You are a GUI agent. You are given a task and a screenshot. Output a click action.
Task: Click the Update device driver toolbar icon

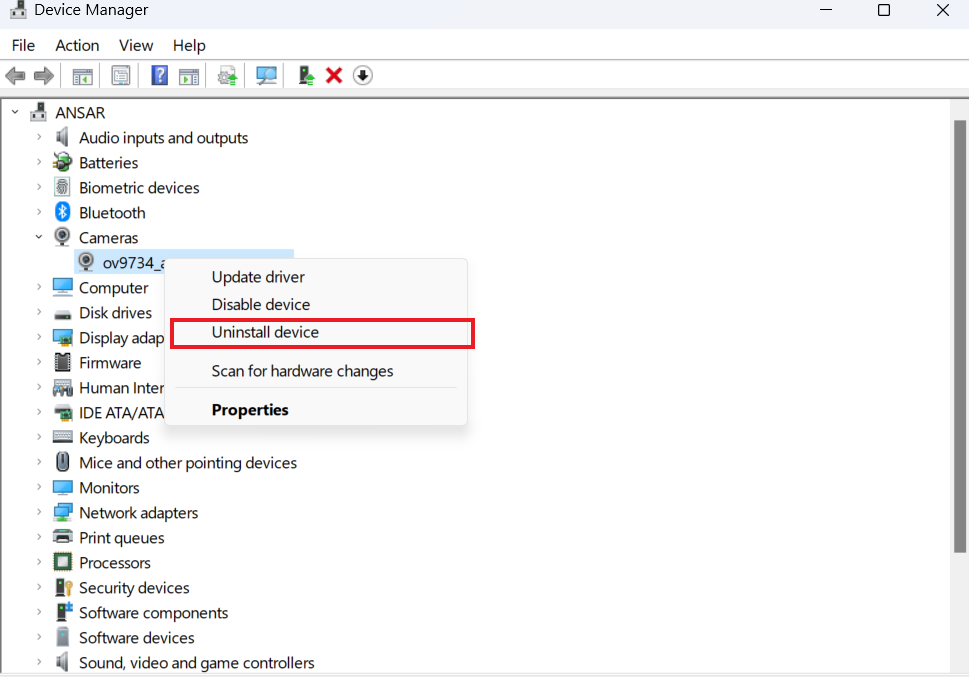(227, 76)
